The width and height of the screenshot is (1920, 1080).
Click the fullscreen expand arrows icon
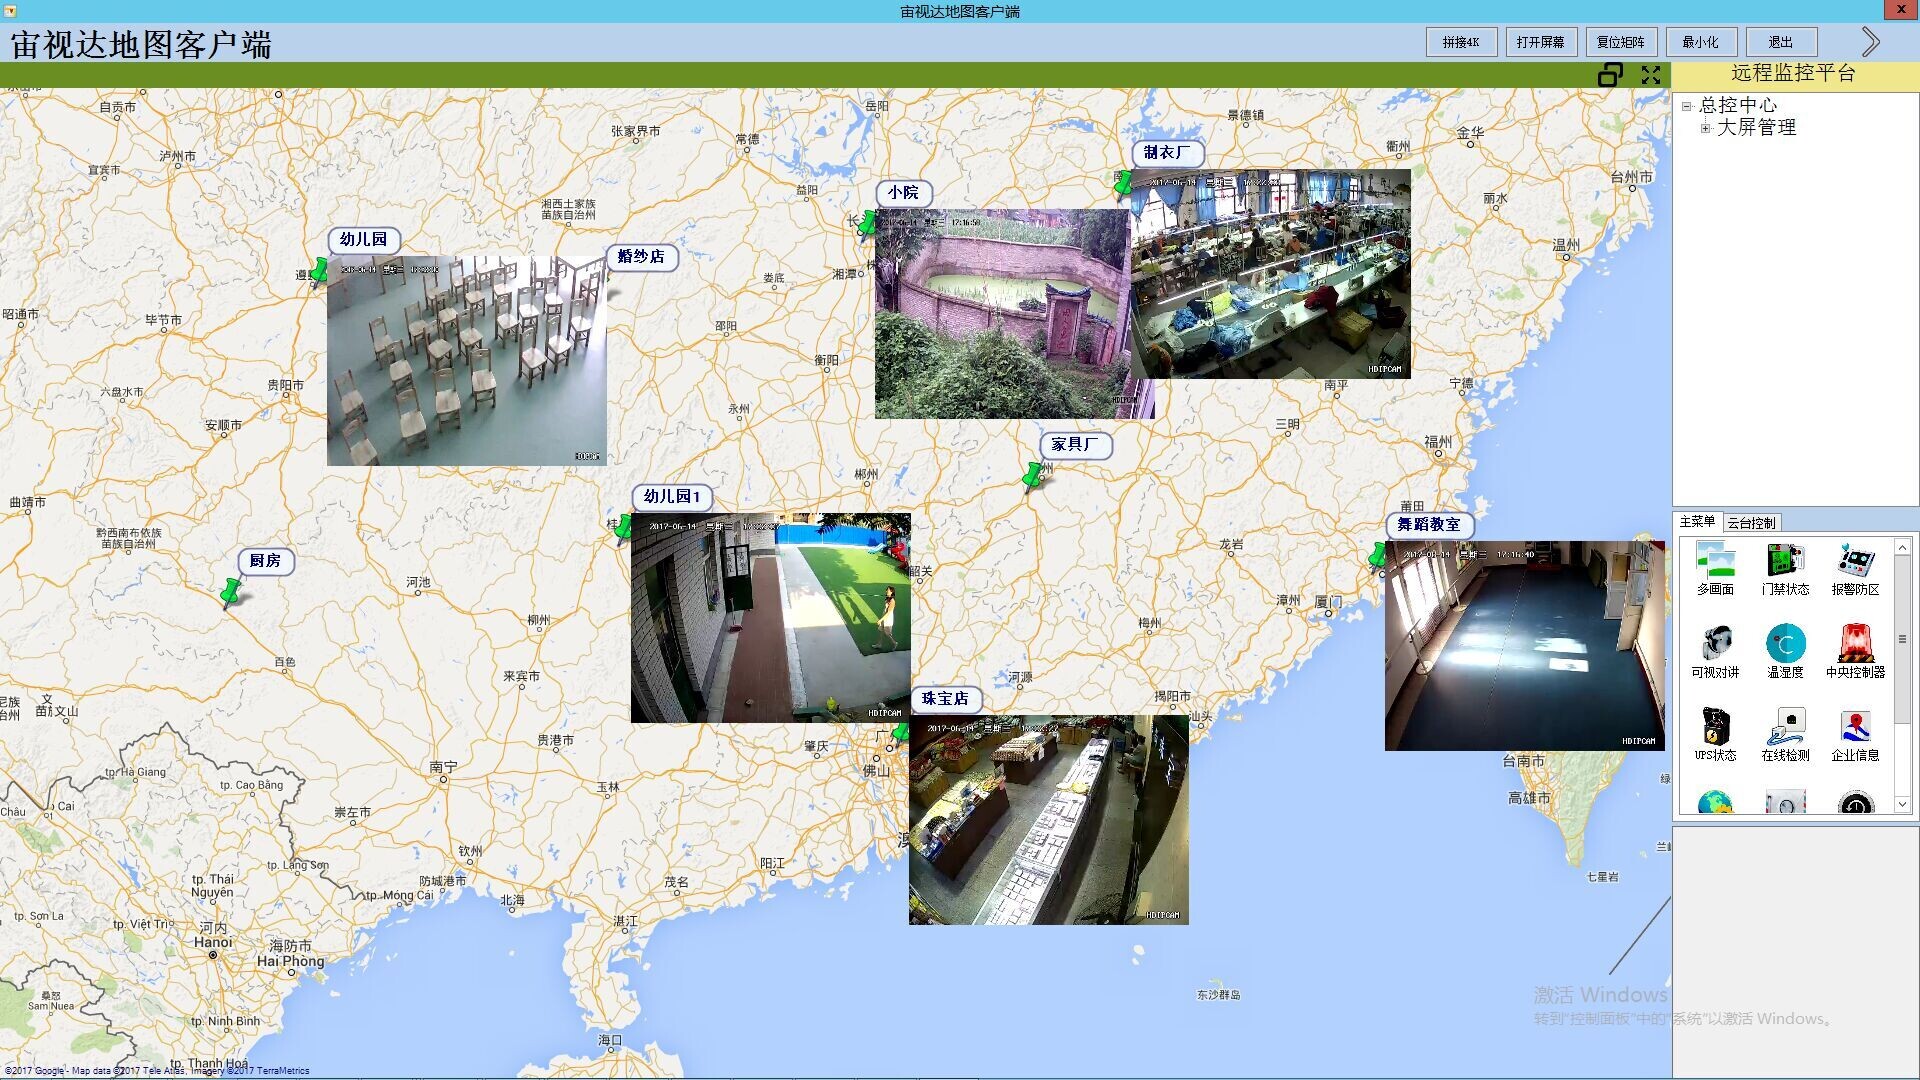point(1651,75)
